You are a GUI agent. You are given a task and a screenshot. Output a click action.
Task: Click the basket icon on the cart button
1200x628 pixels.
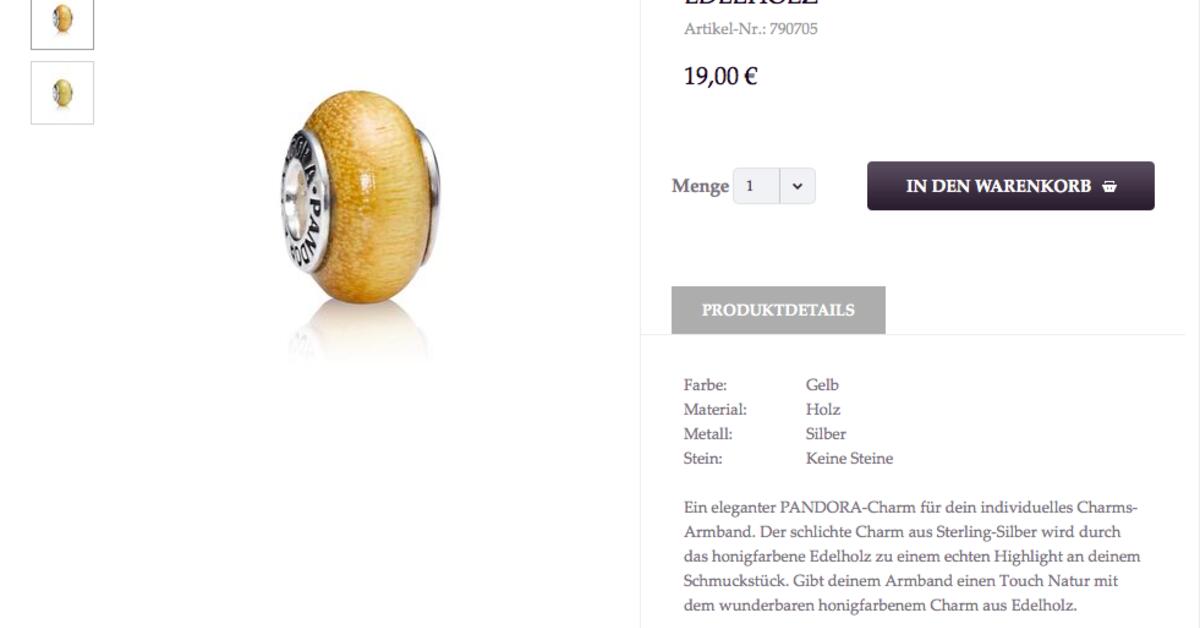point(1109,186)
